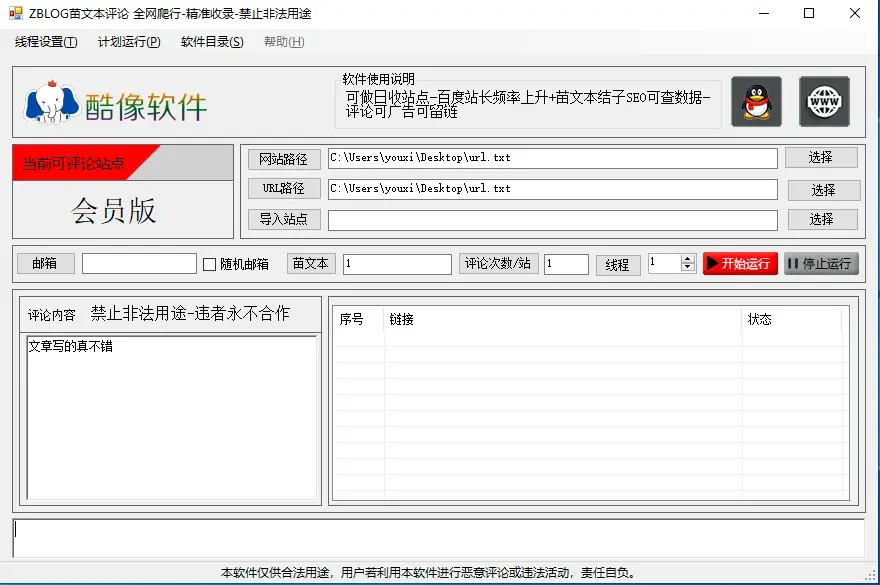Click the 状态 column header
Screen dimensions: 880x585
pyautogui.click(x=760, y=319)
